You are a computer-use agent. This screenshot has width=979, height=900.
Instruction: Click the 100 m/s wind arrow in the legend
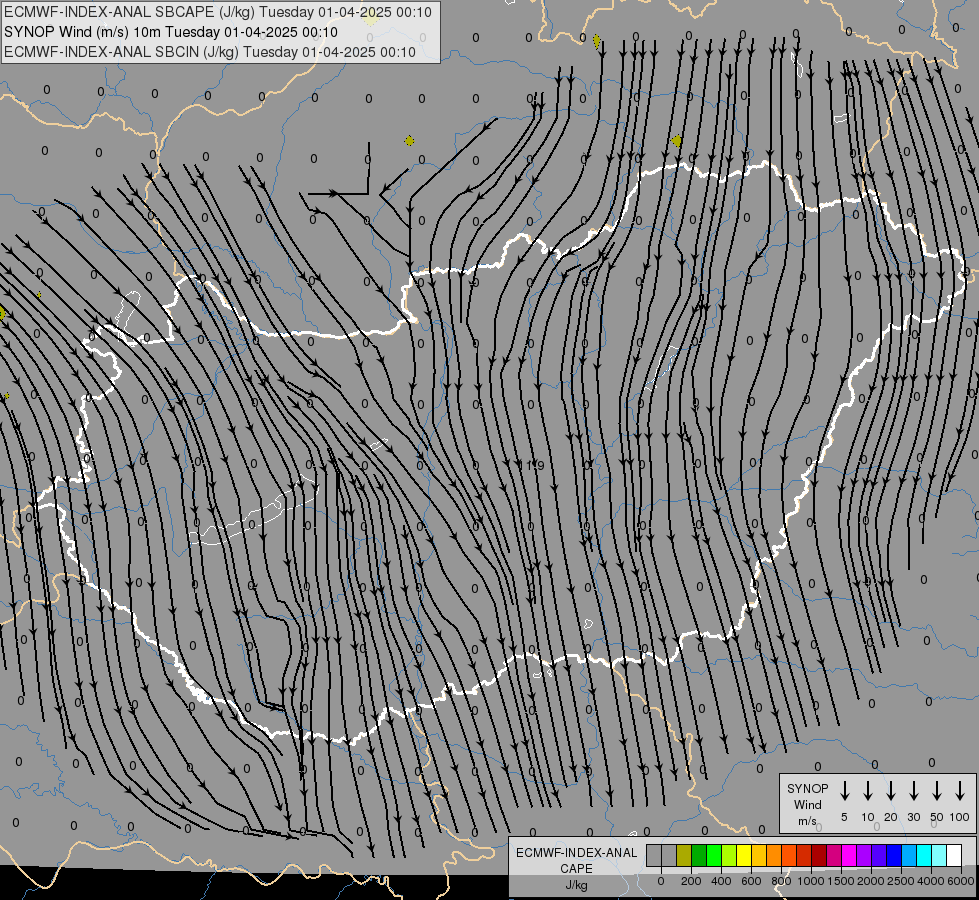[960, 791]
